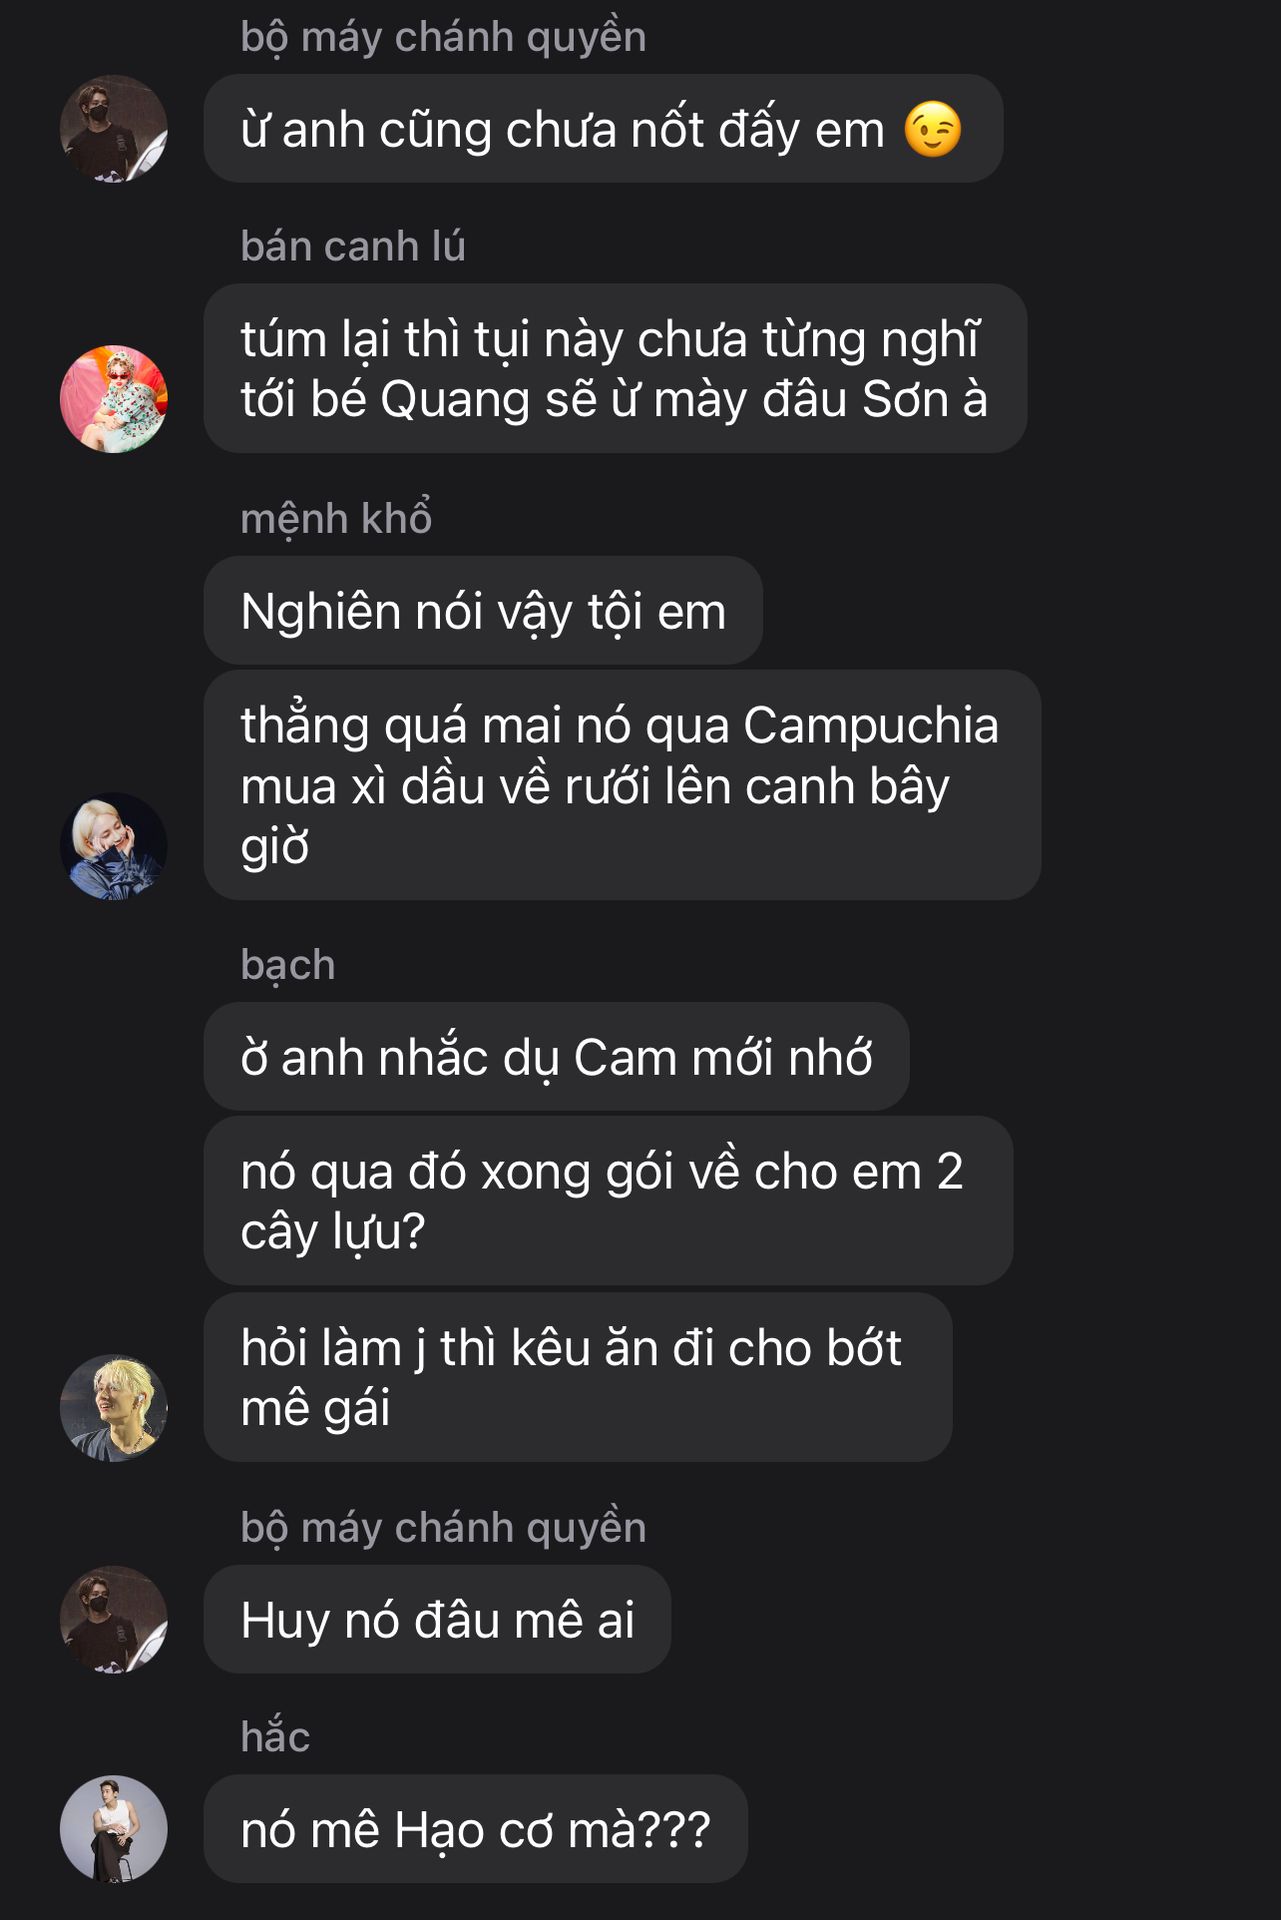This screenshot has width=1281, height=1920.
Task: Select message about bé Quang and Sơn
Action: 615,368
